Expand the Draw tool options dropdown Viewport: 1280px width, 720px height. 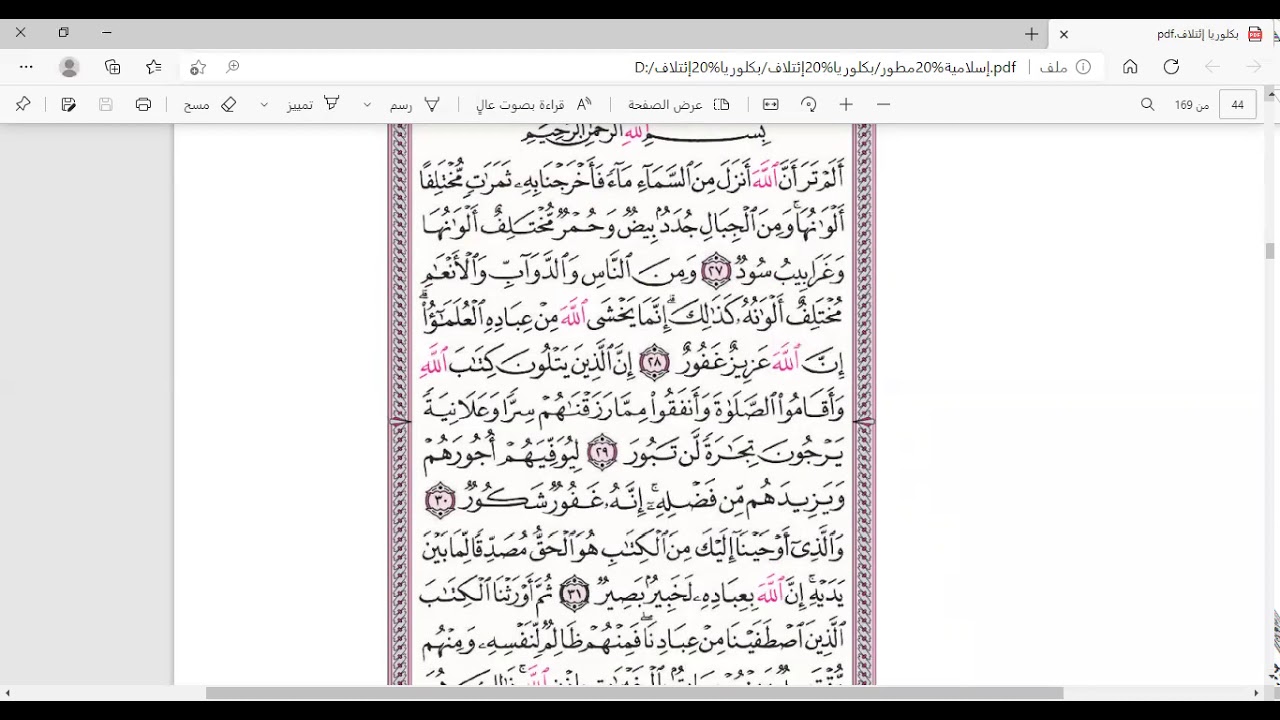(x=367, y=104)
